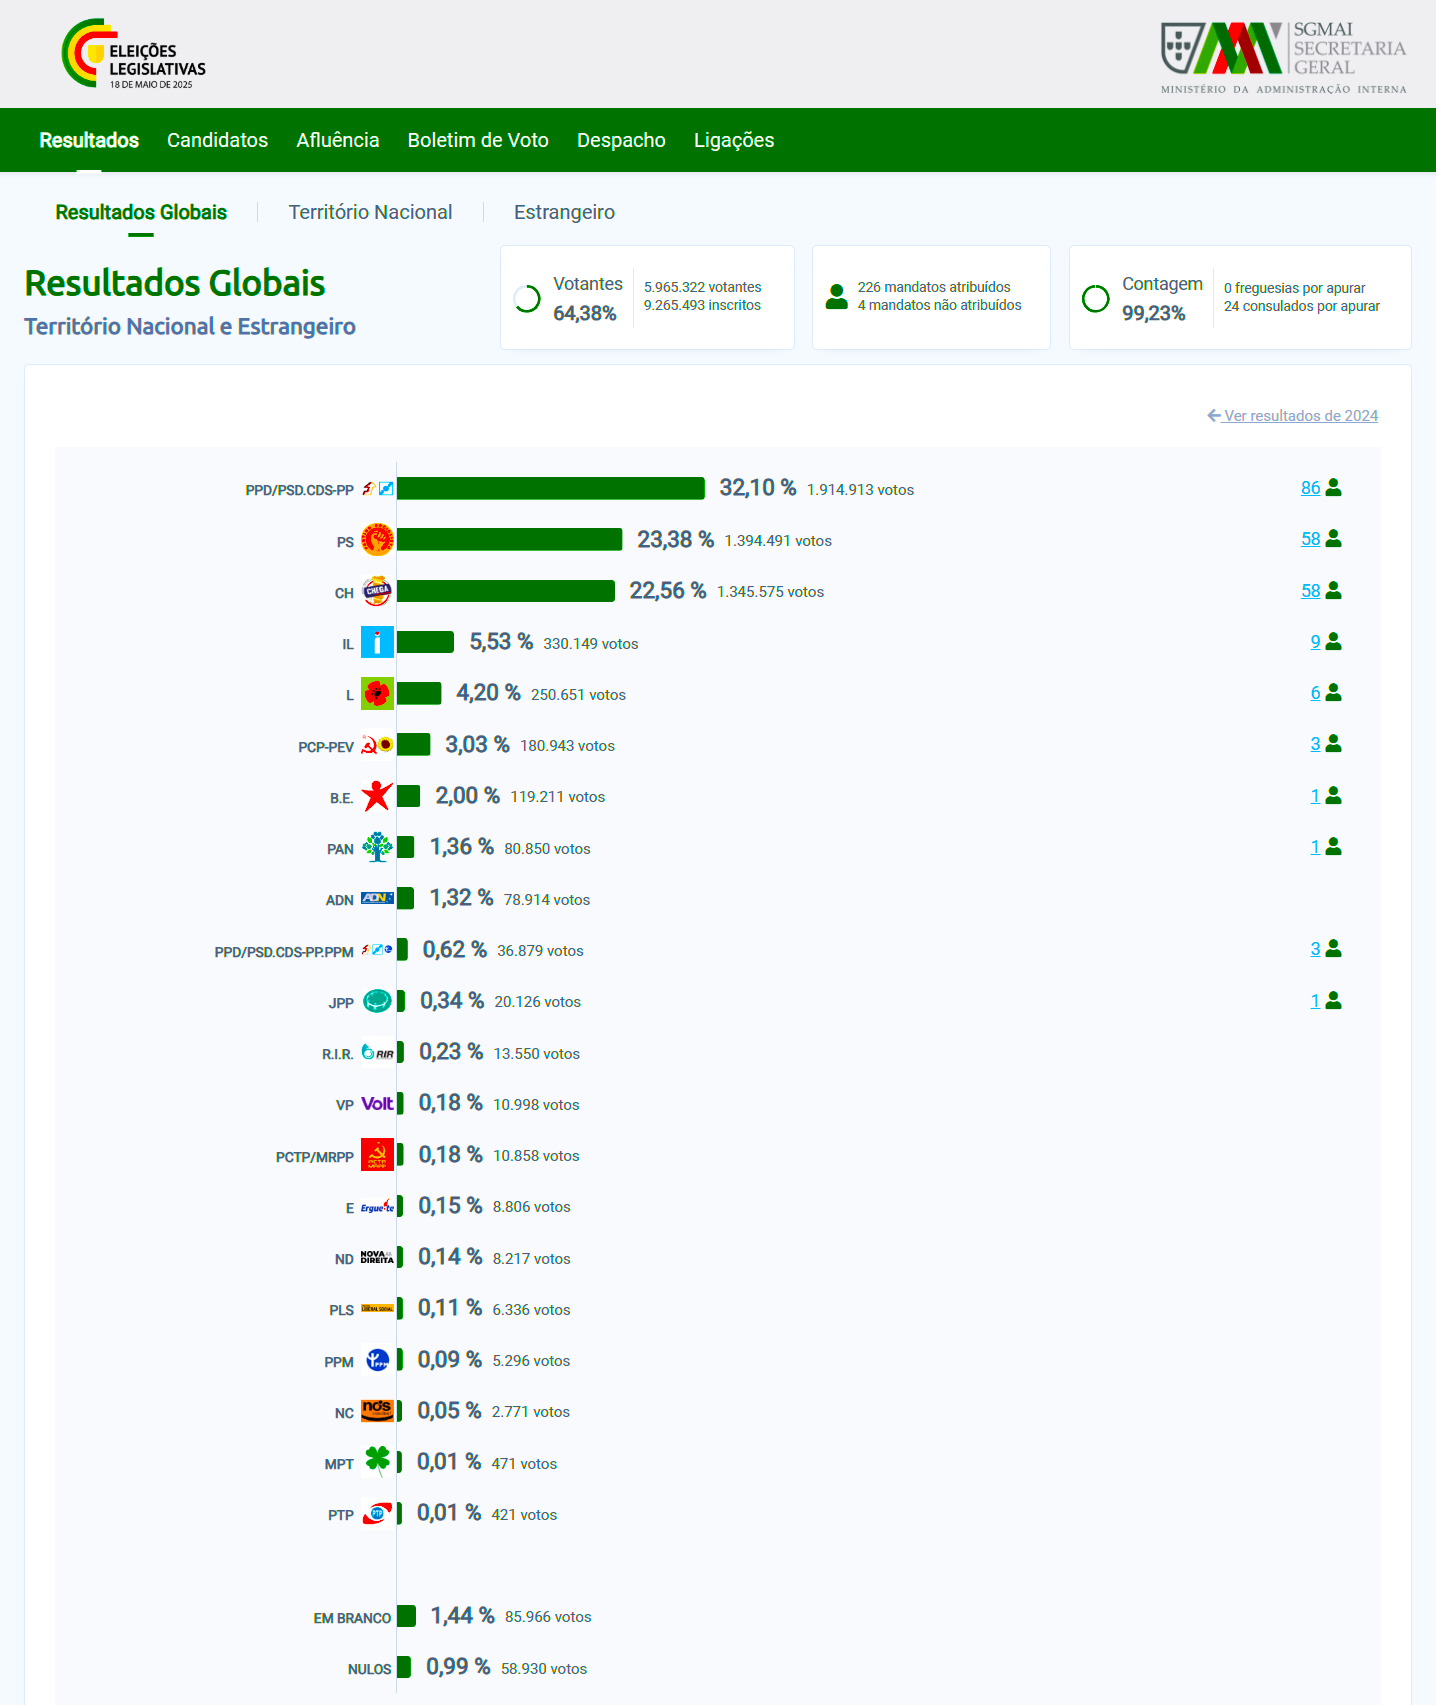Image resolution: width=1436 pixels, height=1705 pixels.
Task: Switch to Território Nacional tab
Action: [x=370, y=212]
